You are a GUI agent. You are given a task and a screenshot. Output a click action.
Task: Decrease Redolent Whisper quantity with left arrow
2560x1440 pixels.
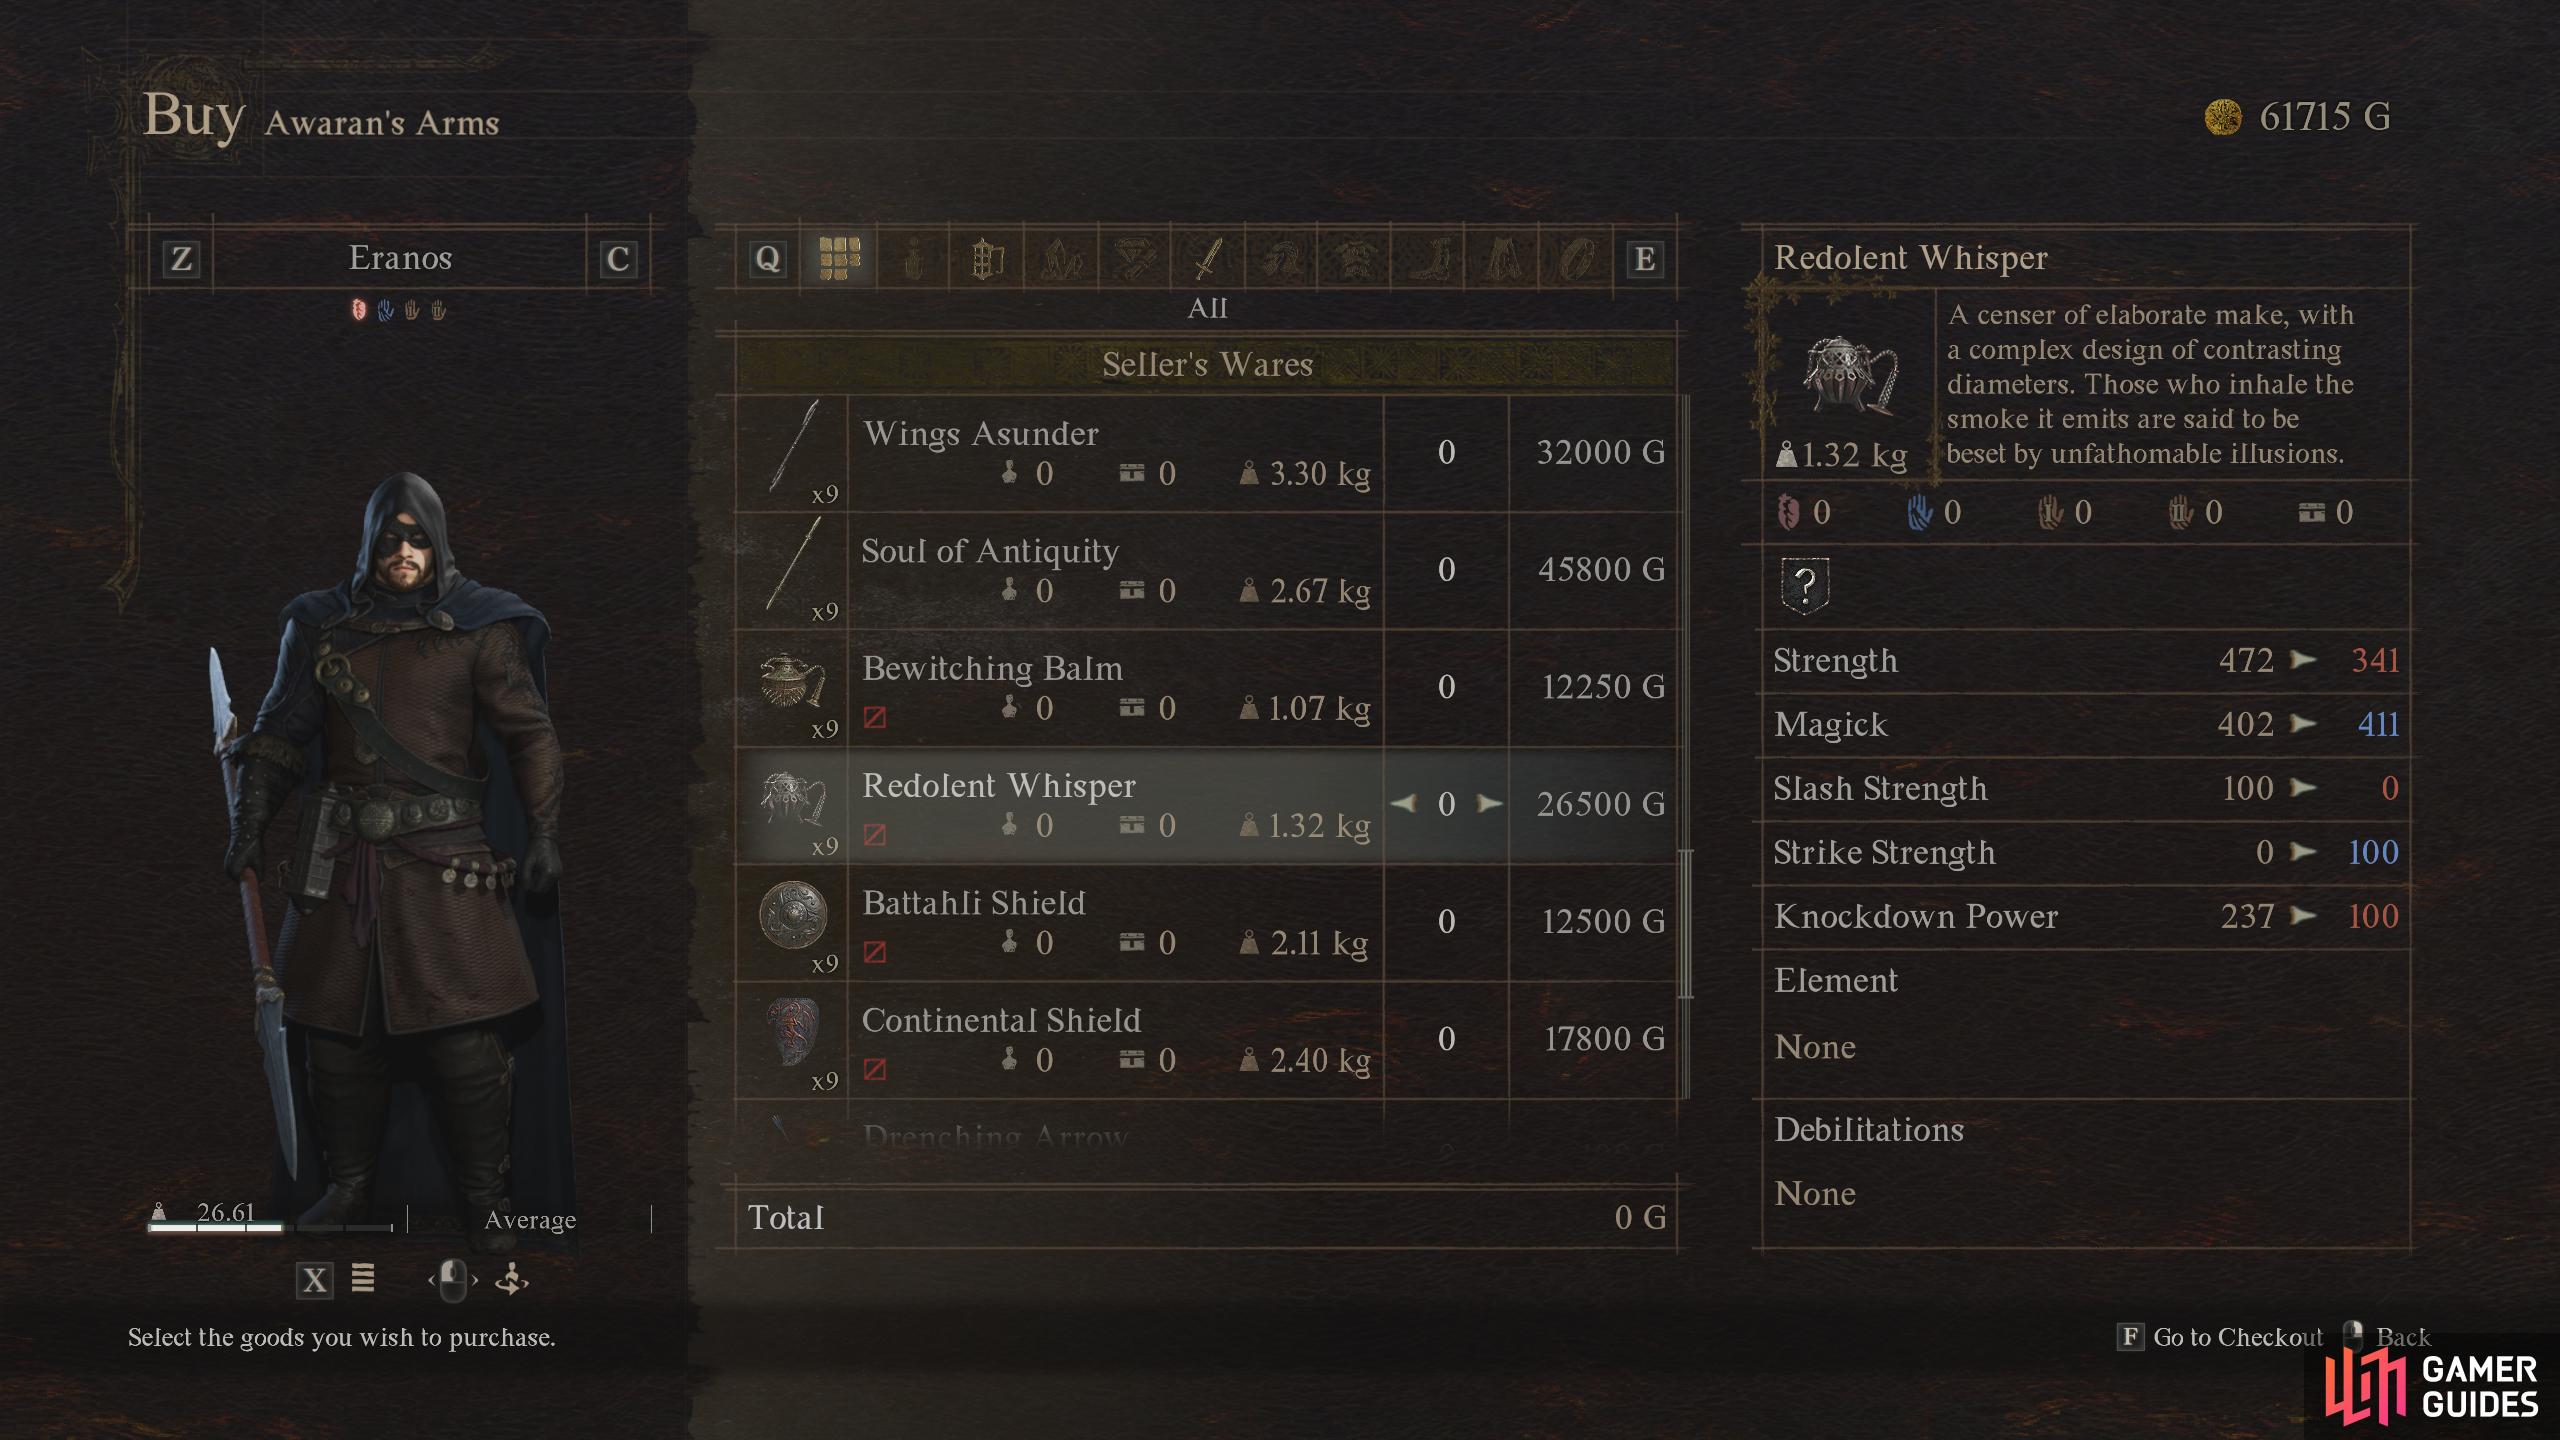point(1403,803)
